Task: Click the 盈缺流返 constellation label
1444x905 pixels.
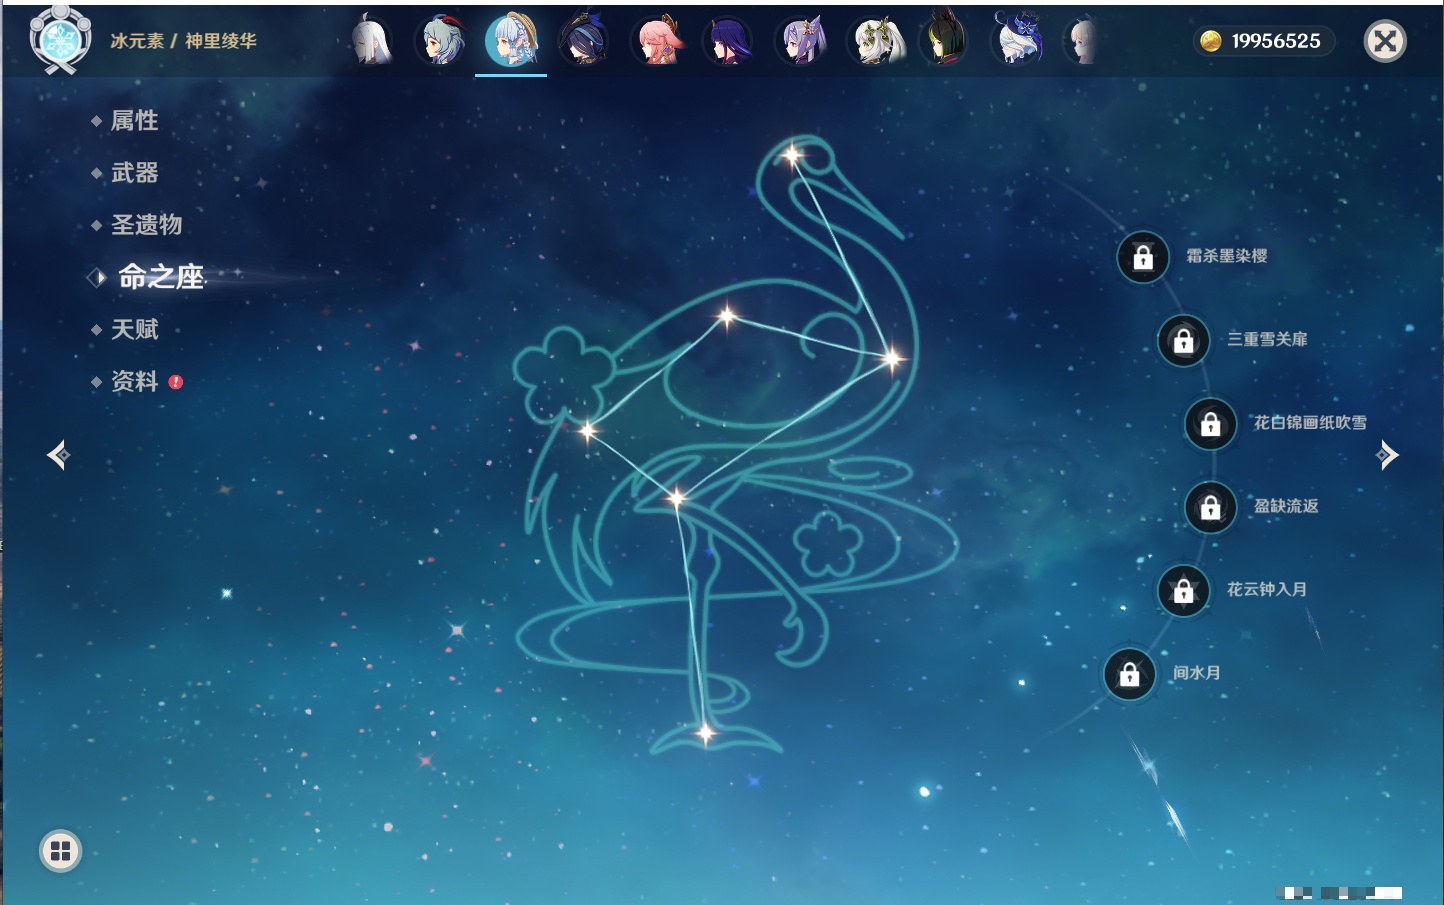Action: (1286, 506)
